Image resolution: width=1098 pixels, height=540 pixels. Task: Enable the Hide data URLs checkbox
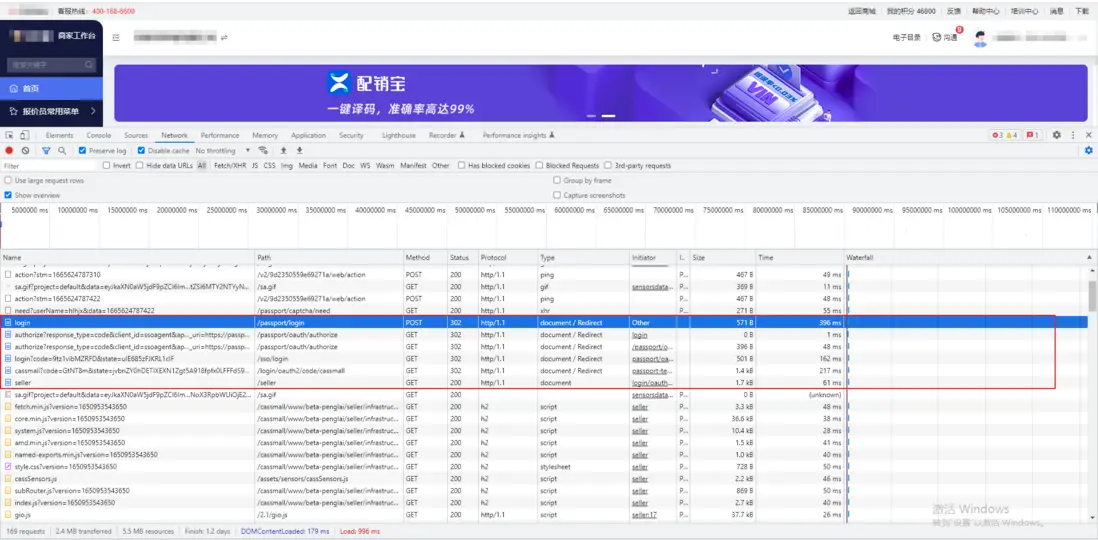[139, 166]
